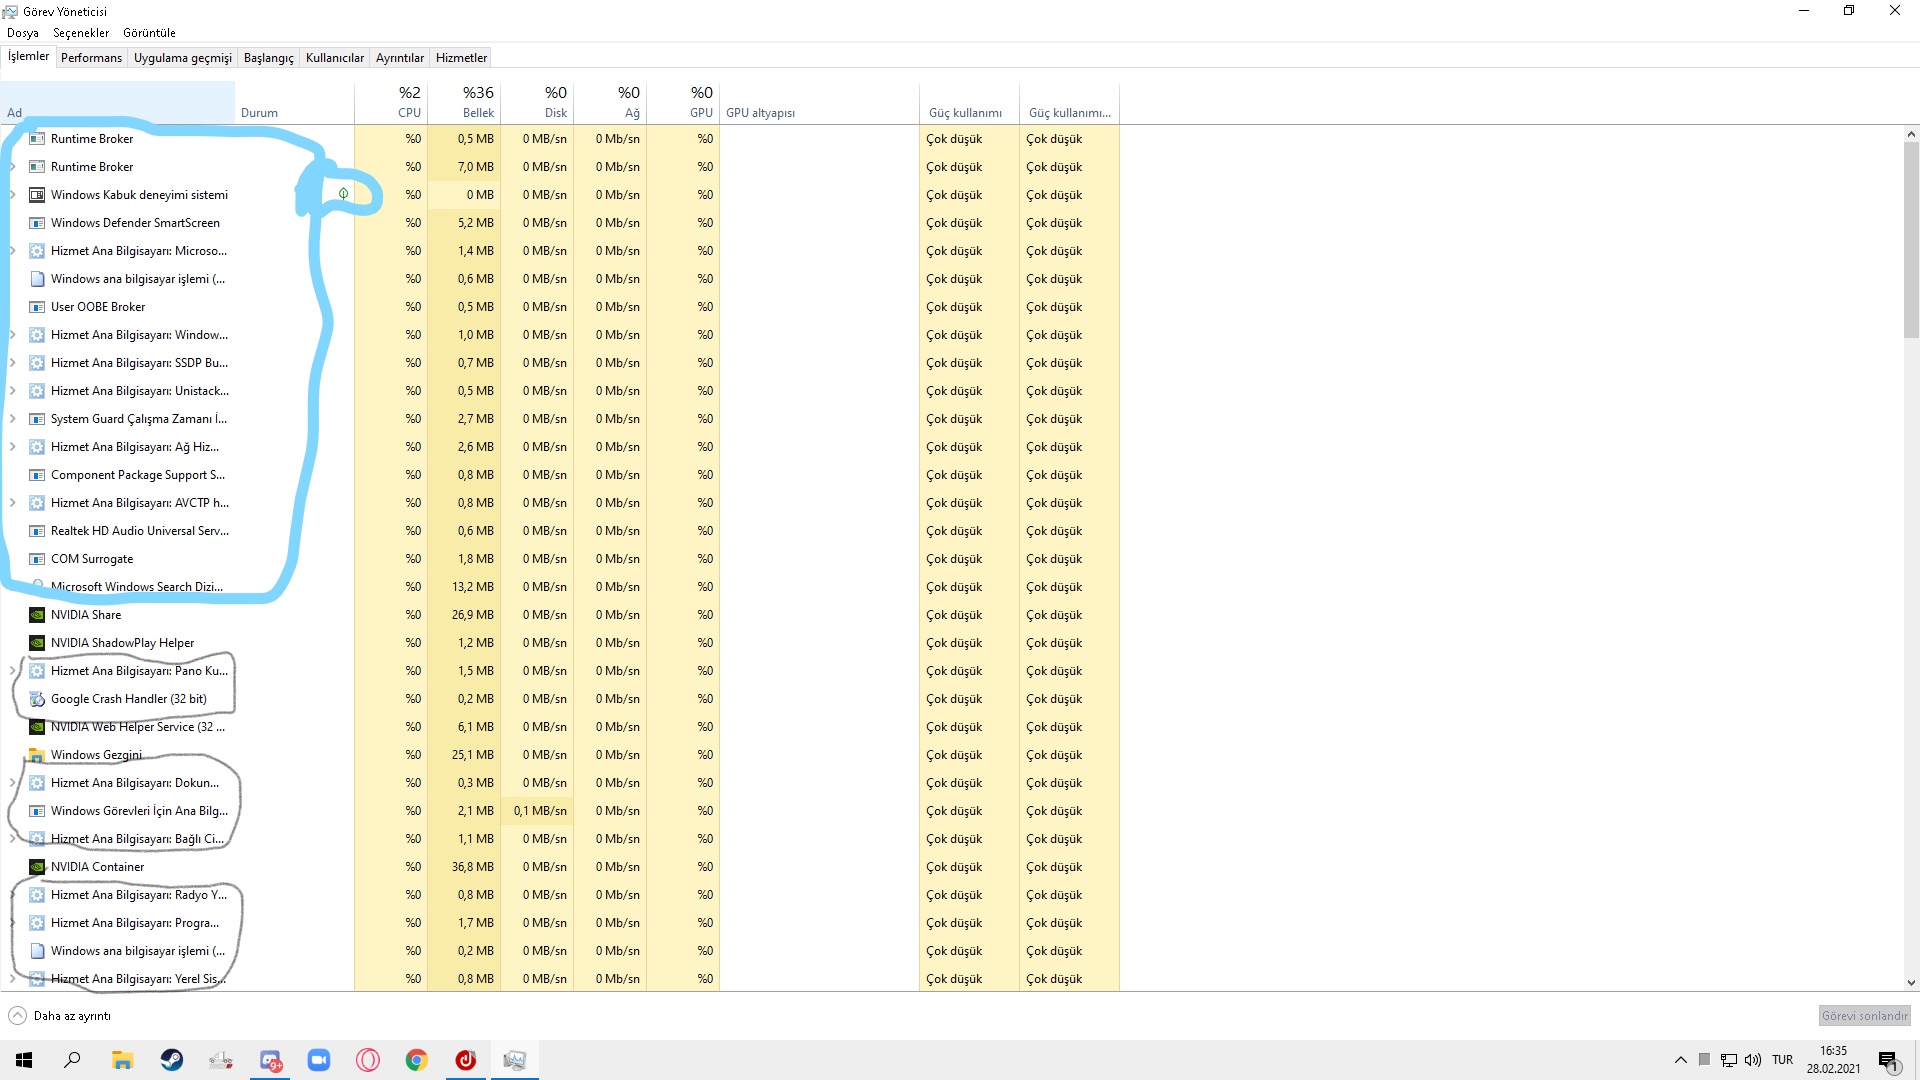Open the Windows Start menu
This screenshot has width=1920, height=1080.
(x=24, y=1060)
